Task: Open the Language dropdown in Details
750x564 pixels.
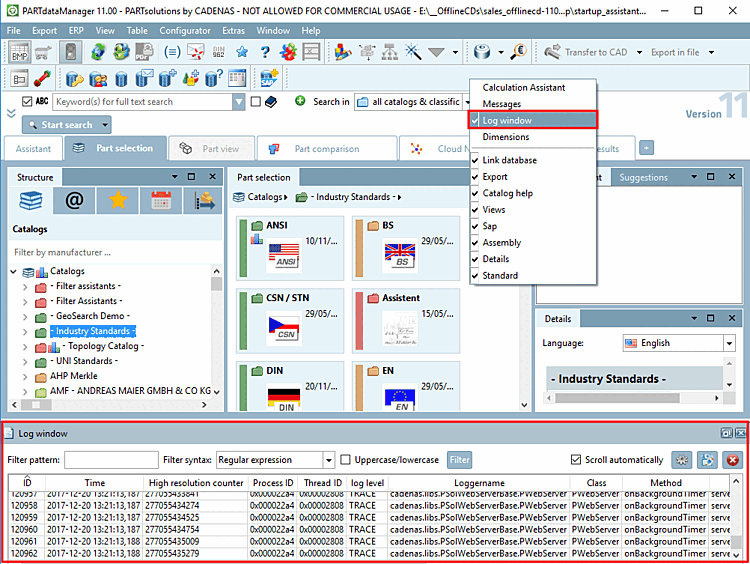Action: click(729, 343)
